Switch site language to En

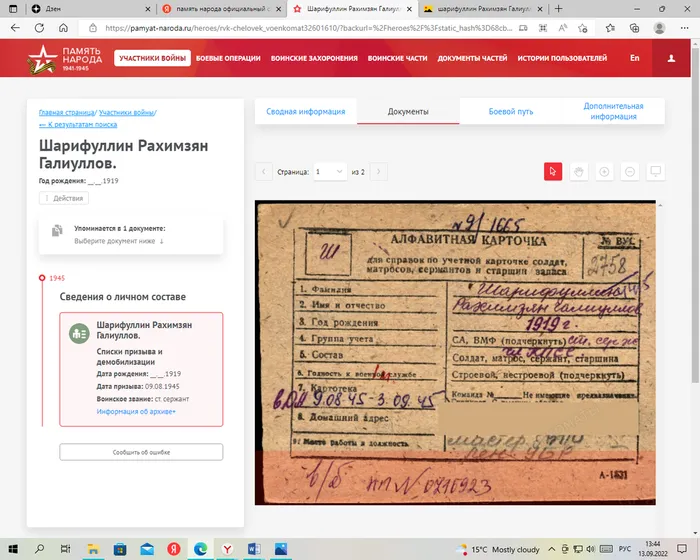point(634,58)
